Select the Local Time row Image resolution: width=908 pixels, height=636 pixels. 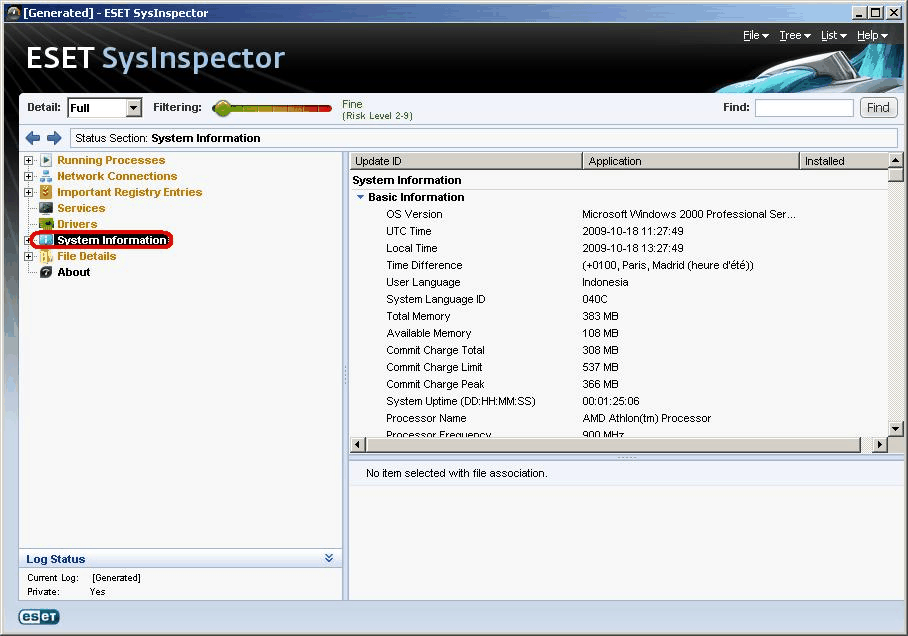[x=619, y=248]
